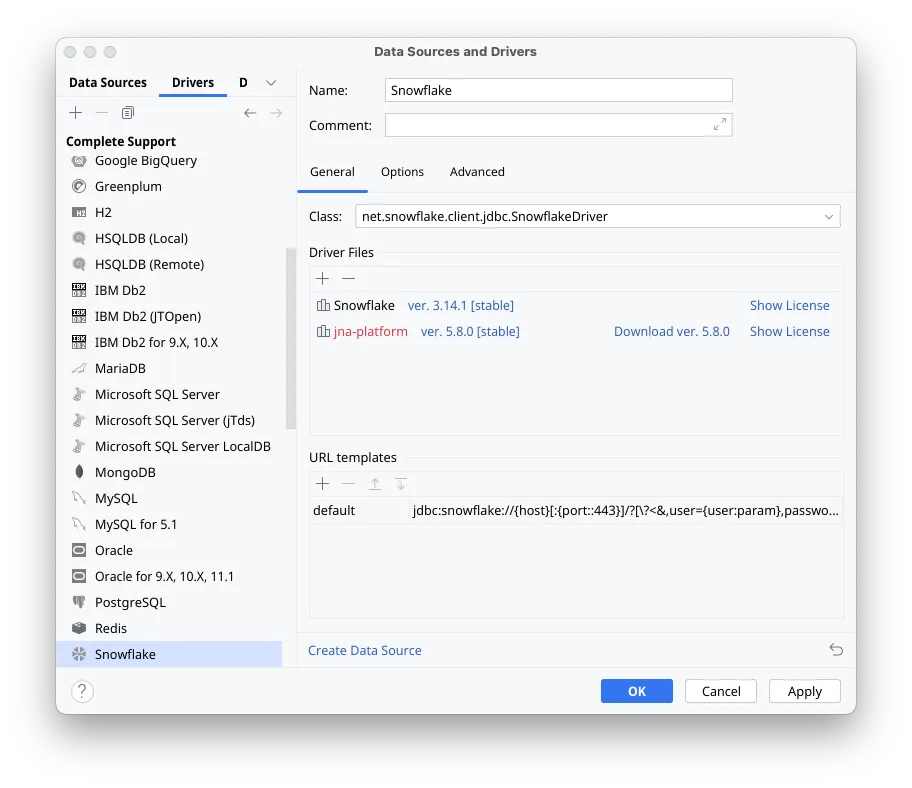912x788 pixels.
Task: Add a driver file with plus icon
Action: (x=322, y=279)
